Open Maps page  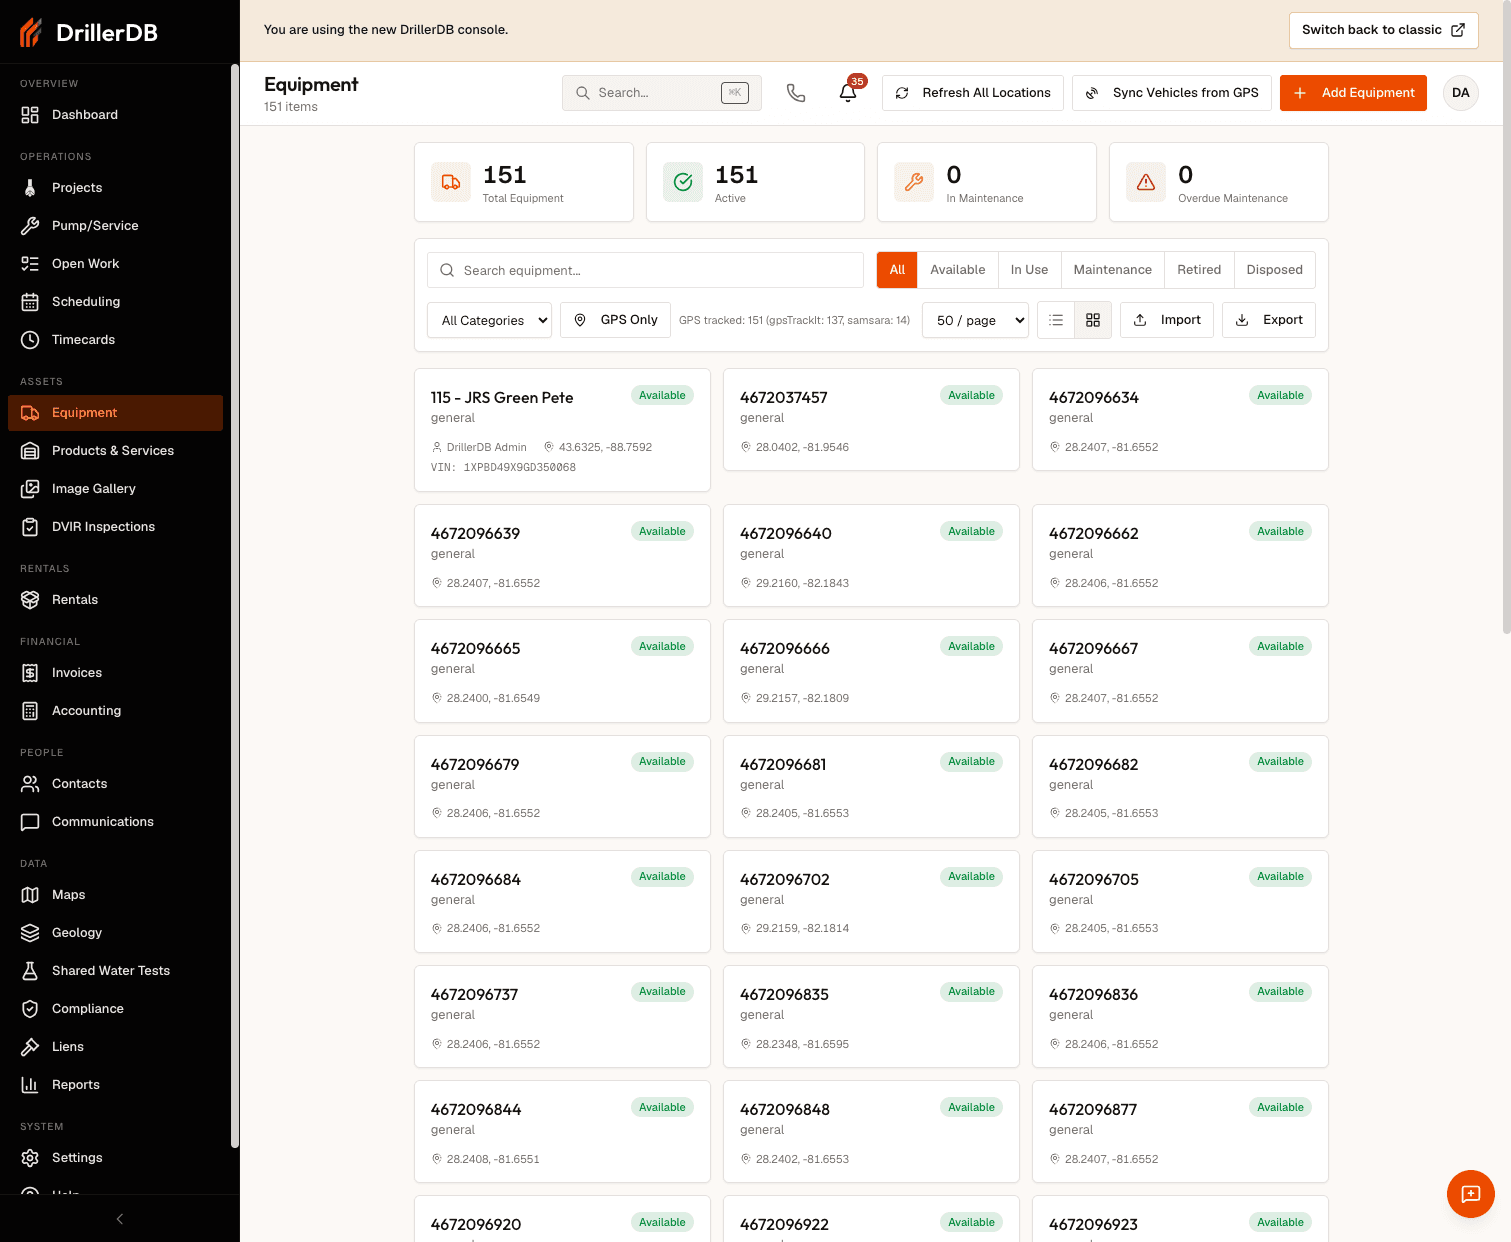[x=115, y=895]
